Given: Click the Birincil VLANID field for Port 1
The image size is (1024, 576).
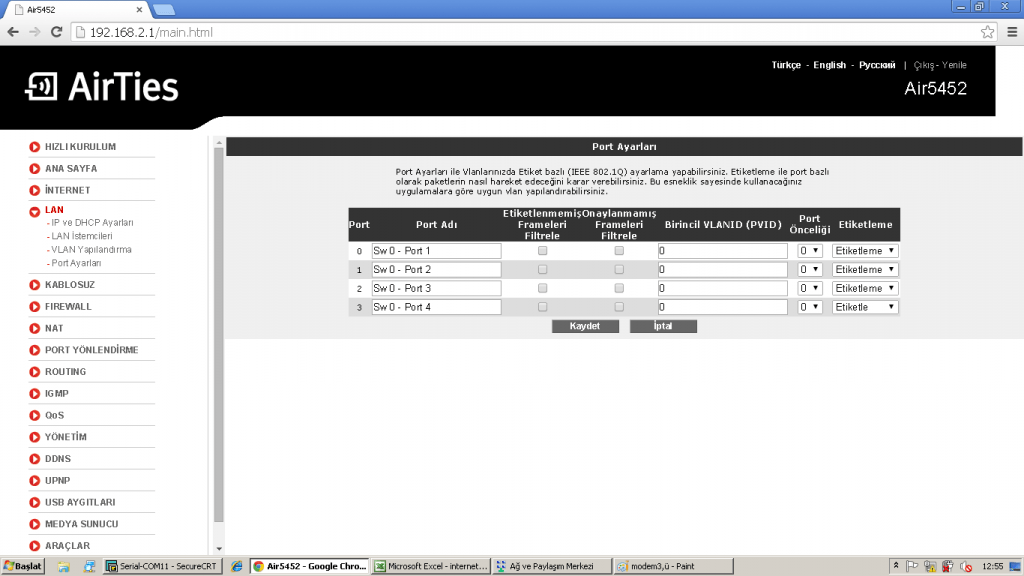Looking at the screenshot, I should [x=722, y=250].
